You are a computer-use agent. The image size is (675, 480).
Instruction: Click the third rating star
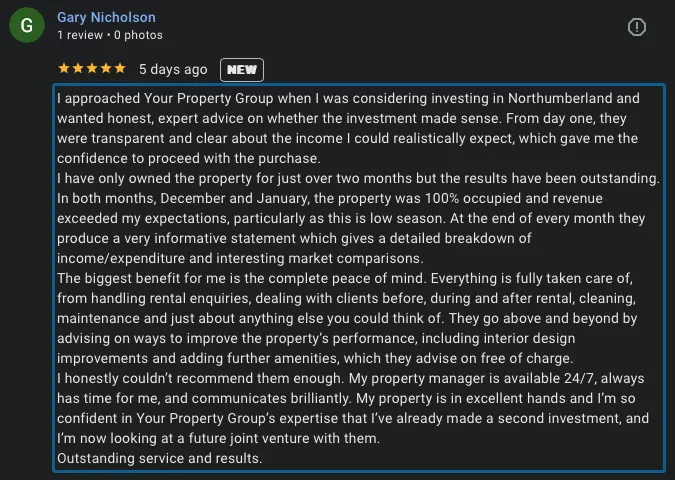(x=92, y=68)
